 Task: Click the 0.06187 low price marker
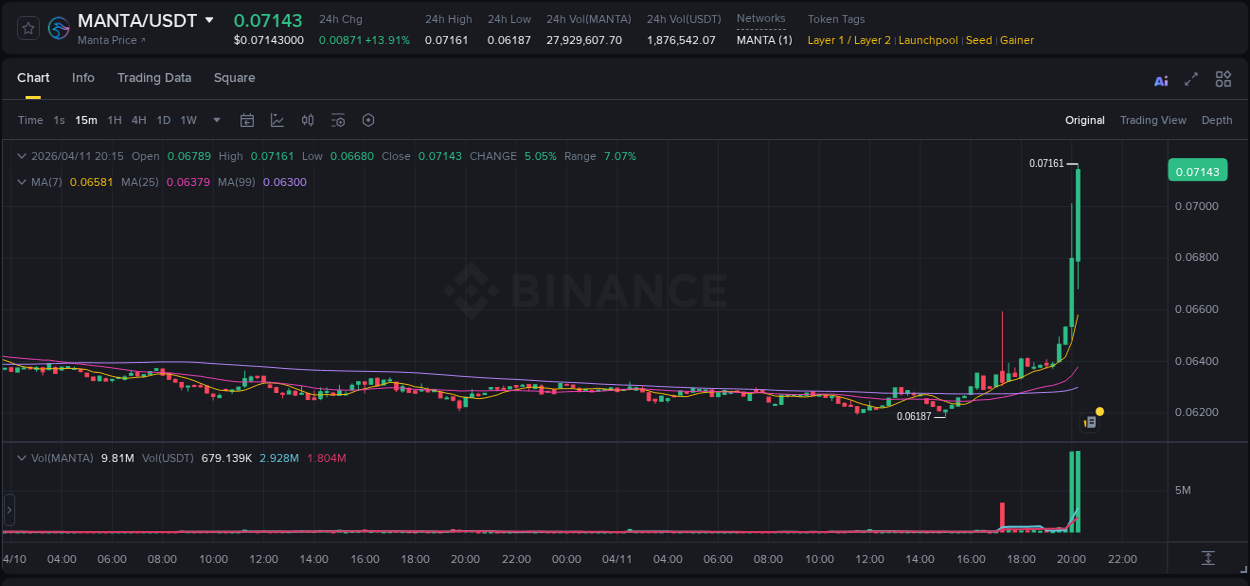pos(914,416)
